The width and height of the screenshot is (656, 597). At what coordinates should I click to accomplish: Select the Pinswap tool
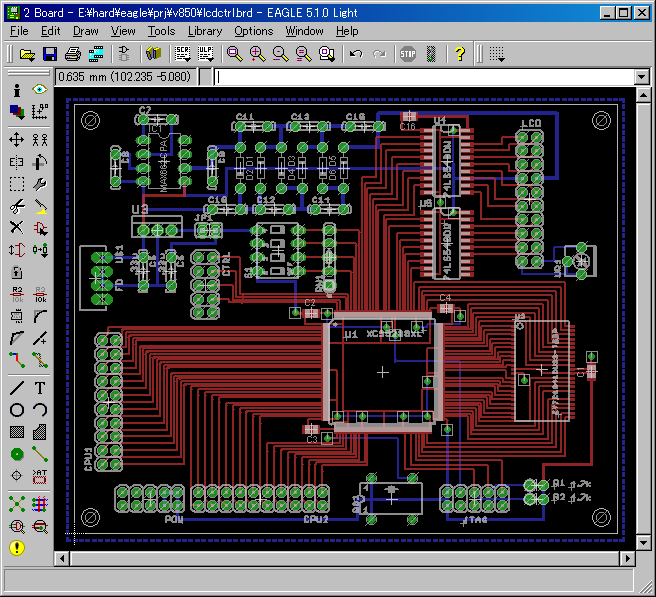(17, 250)
